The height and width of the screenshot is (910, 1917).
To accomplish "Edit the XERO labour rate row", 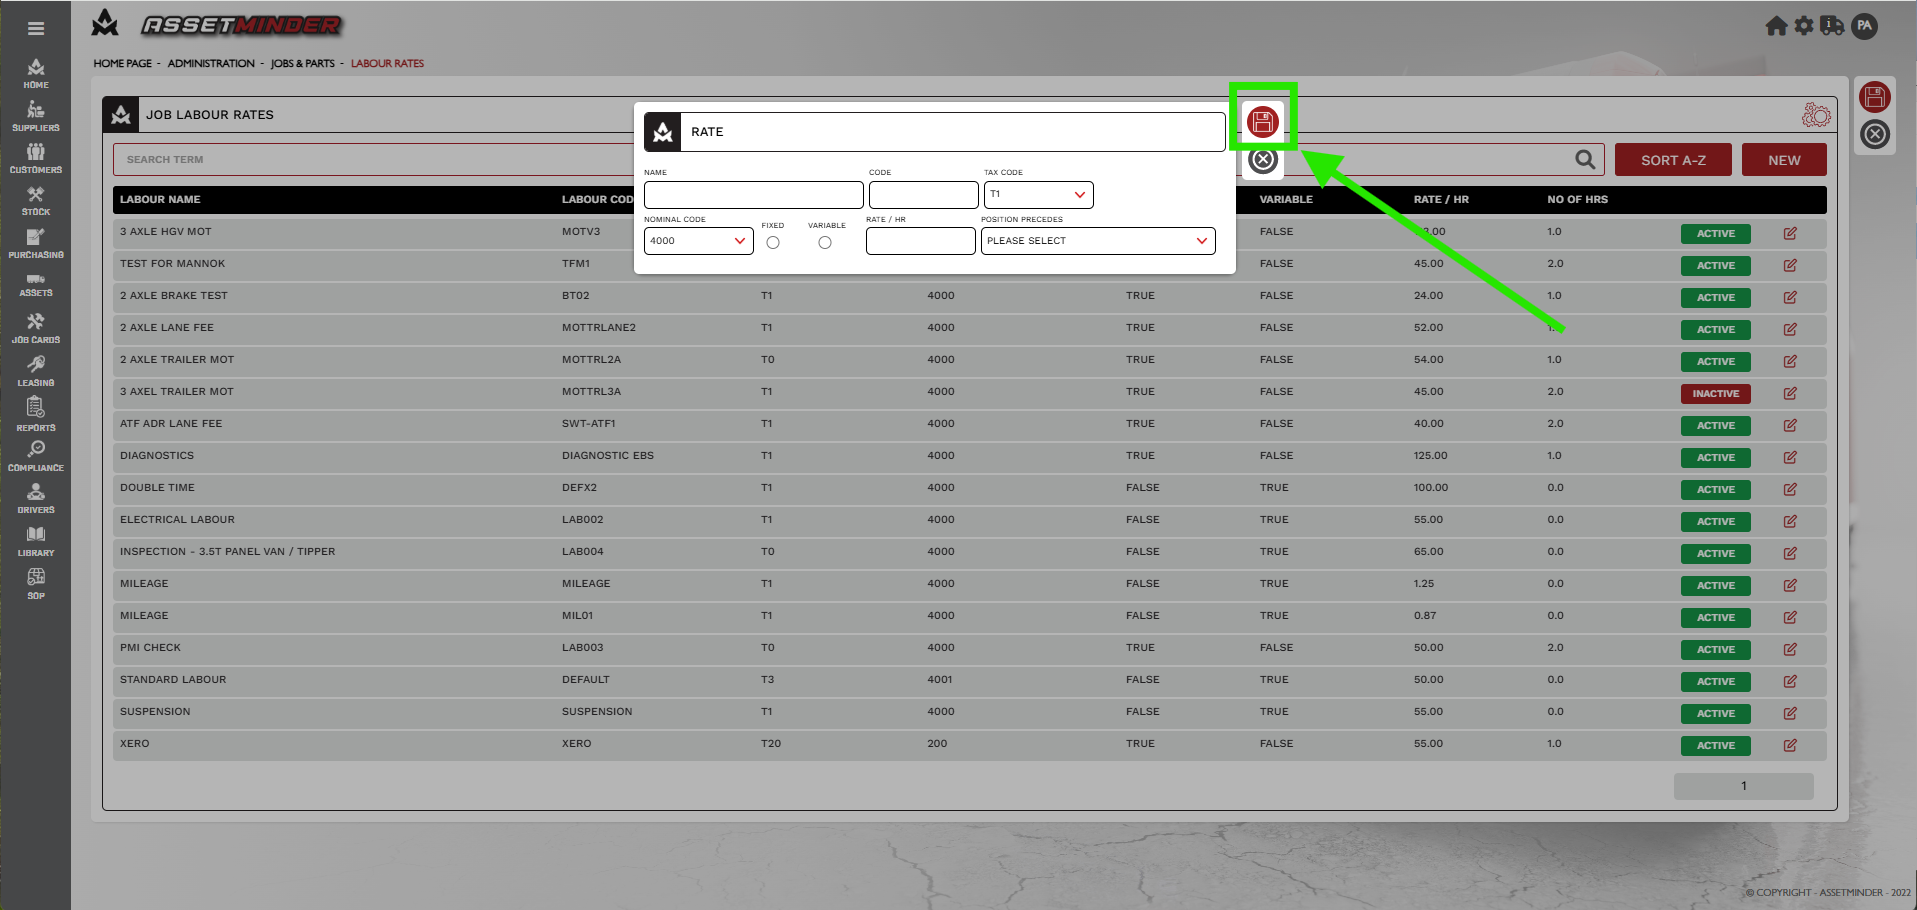I will (x=1790, y=745).
